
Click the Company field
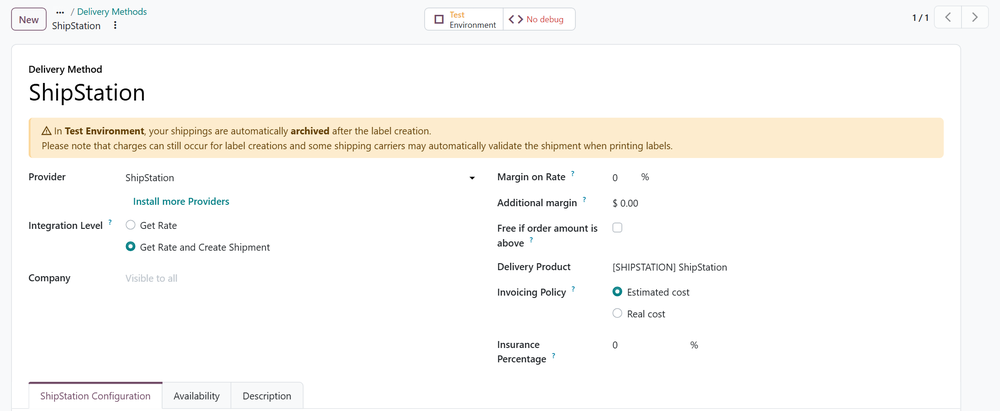point(300,278)
